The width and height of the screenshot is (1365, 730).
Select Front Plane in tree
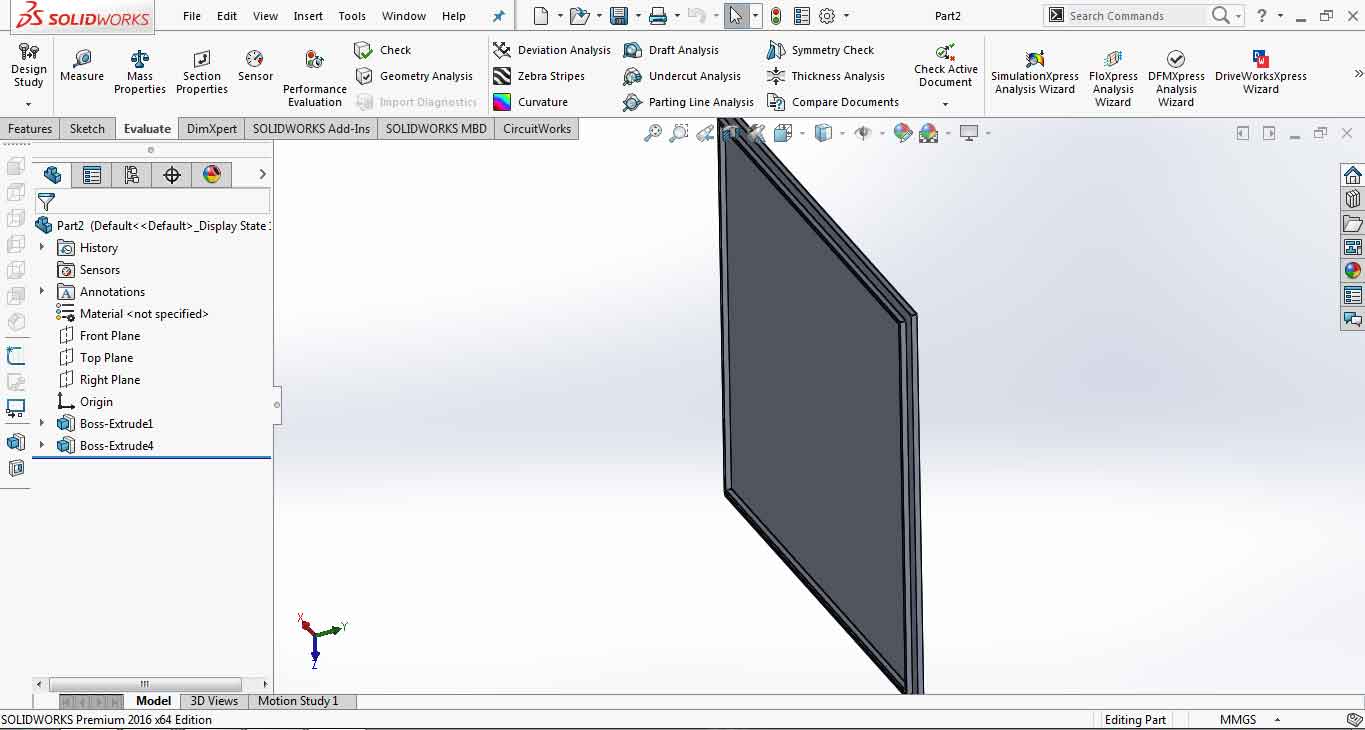tap(99, 336)
